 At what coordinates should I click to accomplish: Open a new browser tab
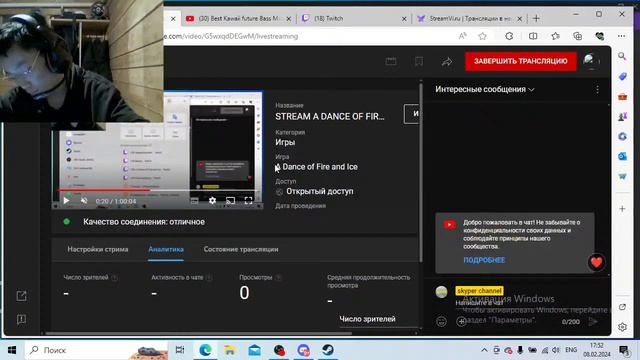(536, 18)
